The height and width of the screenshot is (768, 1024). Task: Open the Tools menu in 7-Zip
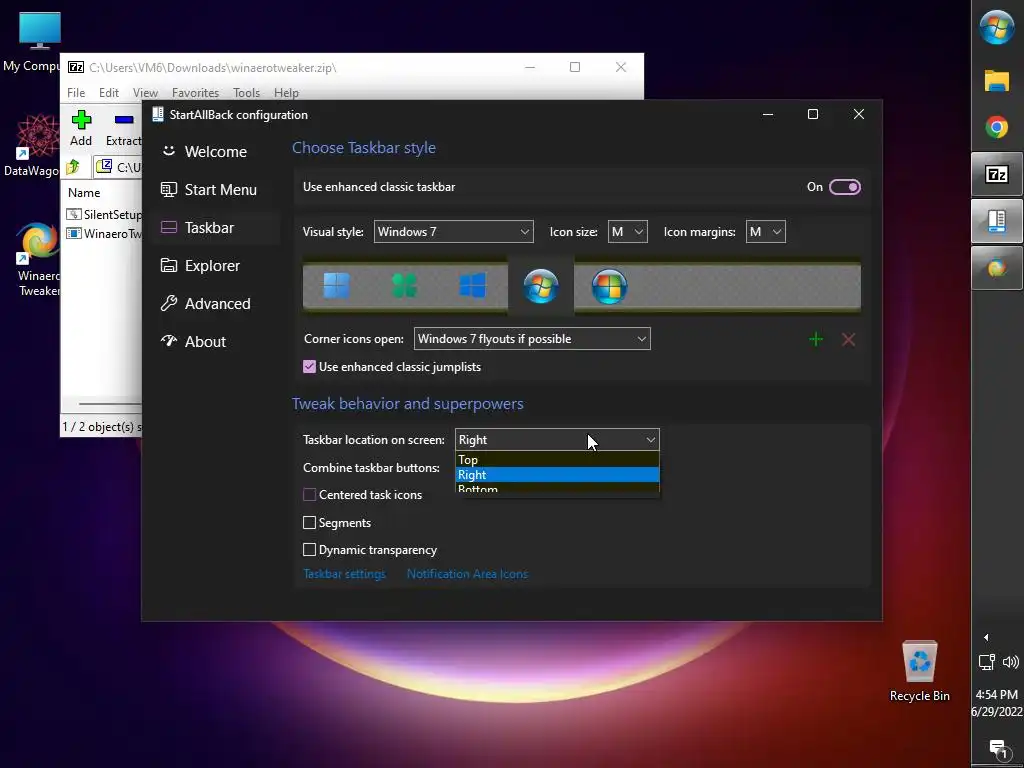pyautogui.click(x=246, y=93)
